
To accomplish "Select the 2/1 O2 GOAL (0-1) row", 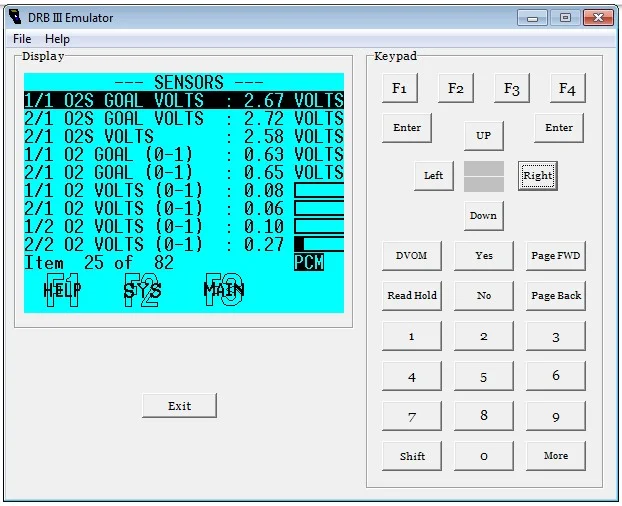I will coord(184,172).
